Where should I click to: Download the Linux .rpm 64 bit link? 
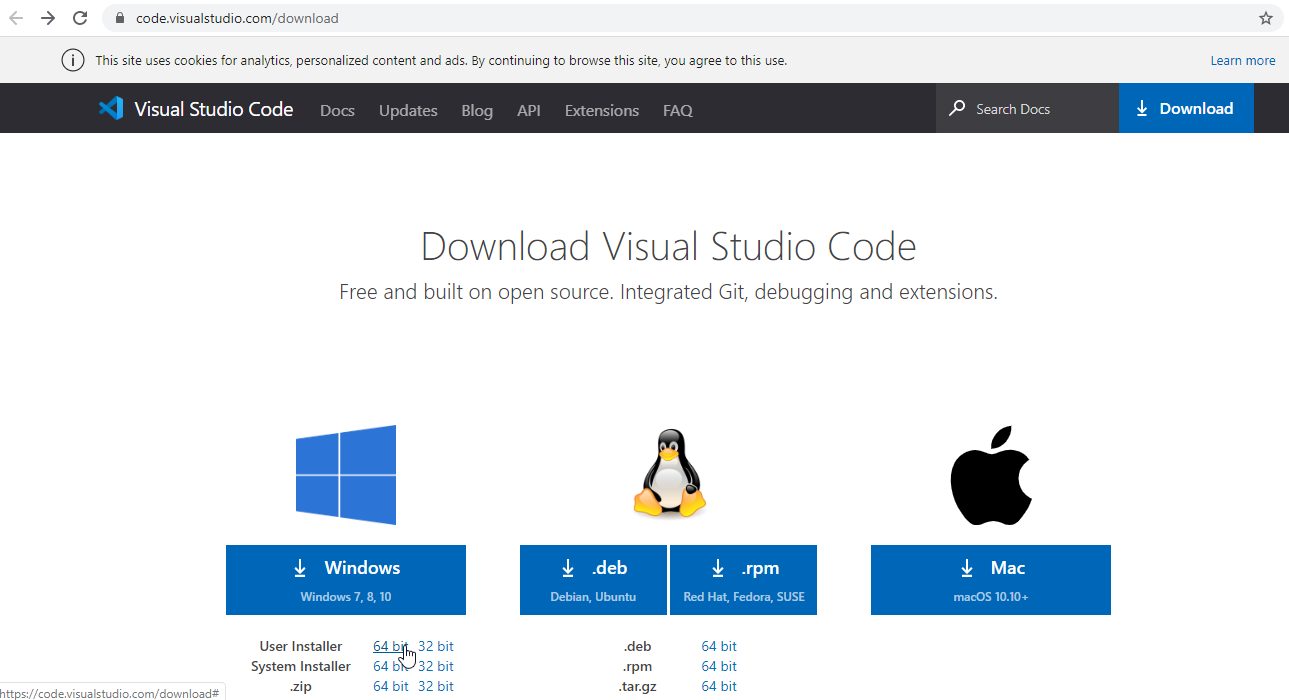(719, 666)
